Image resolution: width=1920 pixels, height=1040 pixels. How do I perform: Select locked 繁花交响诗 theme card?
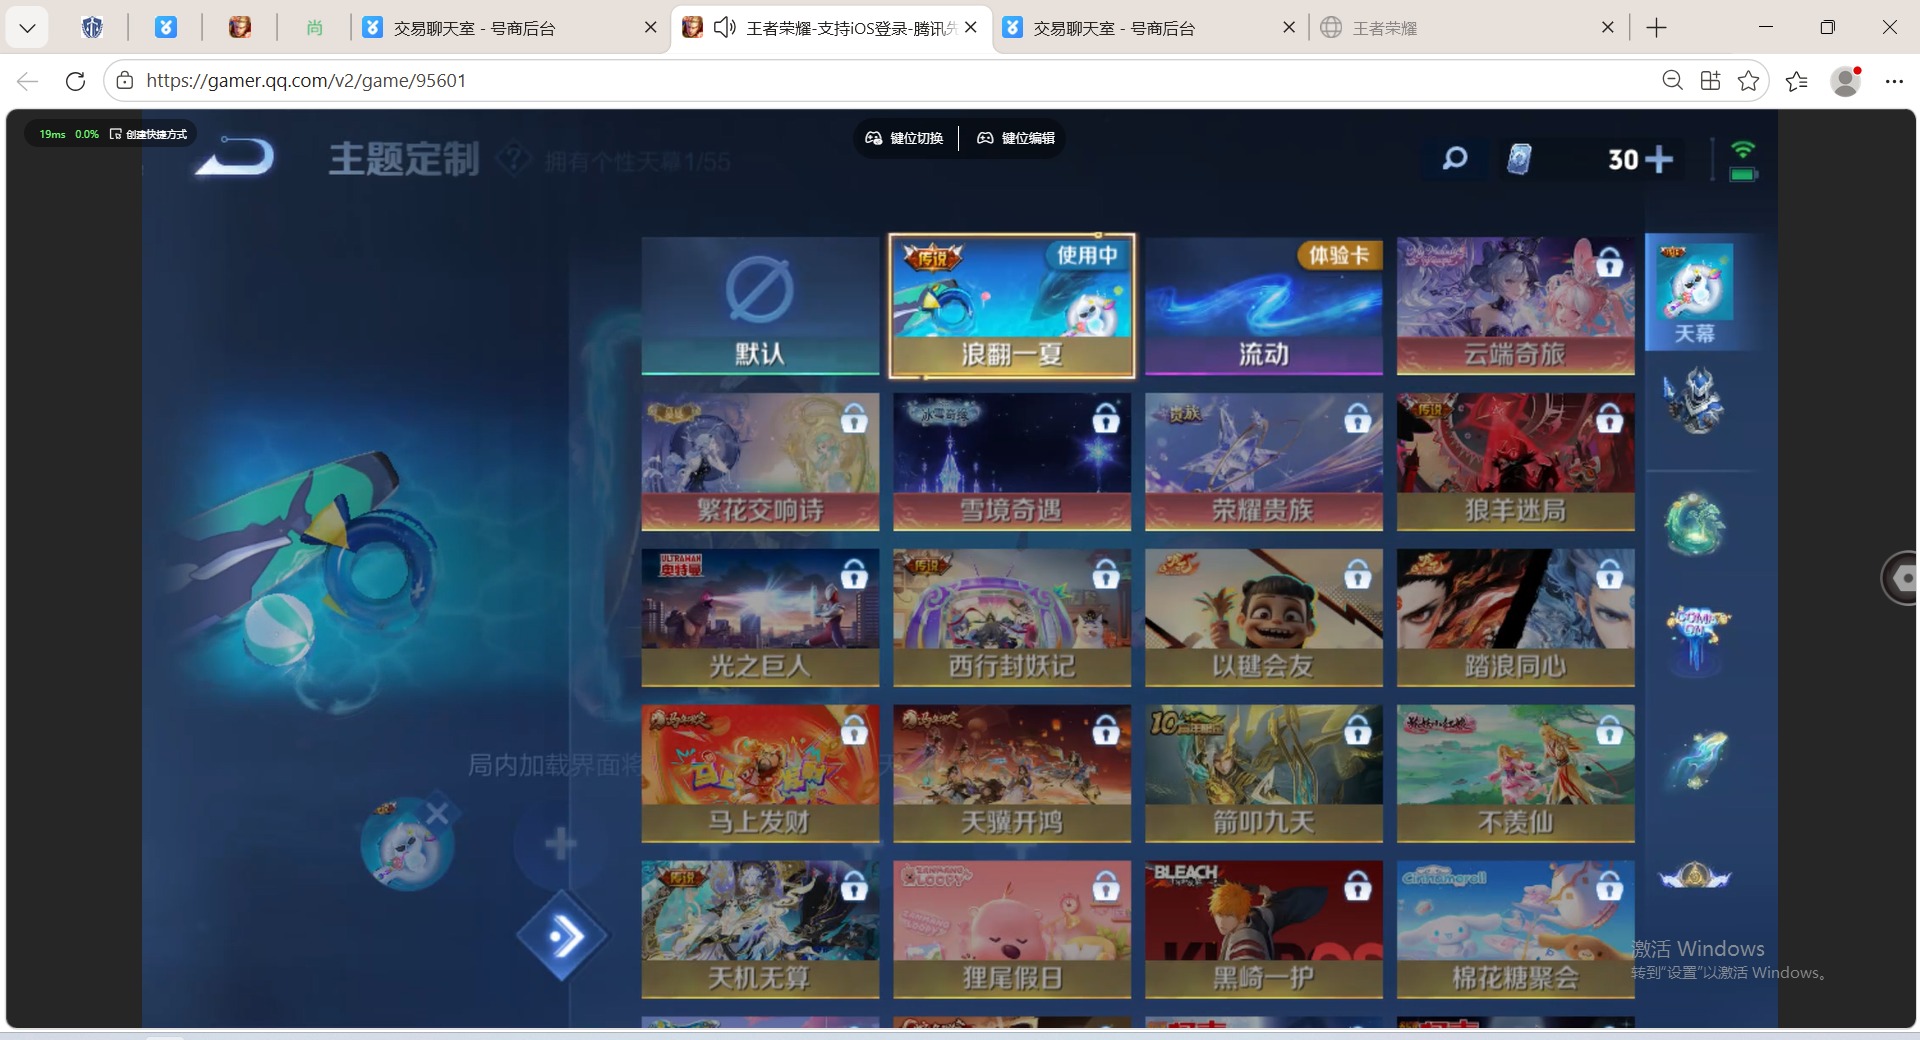tap(760, 461)
